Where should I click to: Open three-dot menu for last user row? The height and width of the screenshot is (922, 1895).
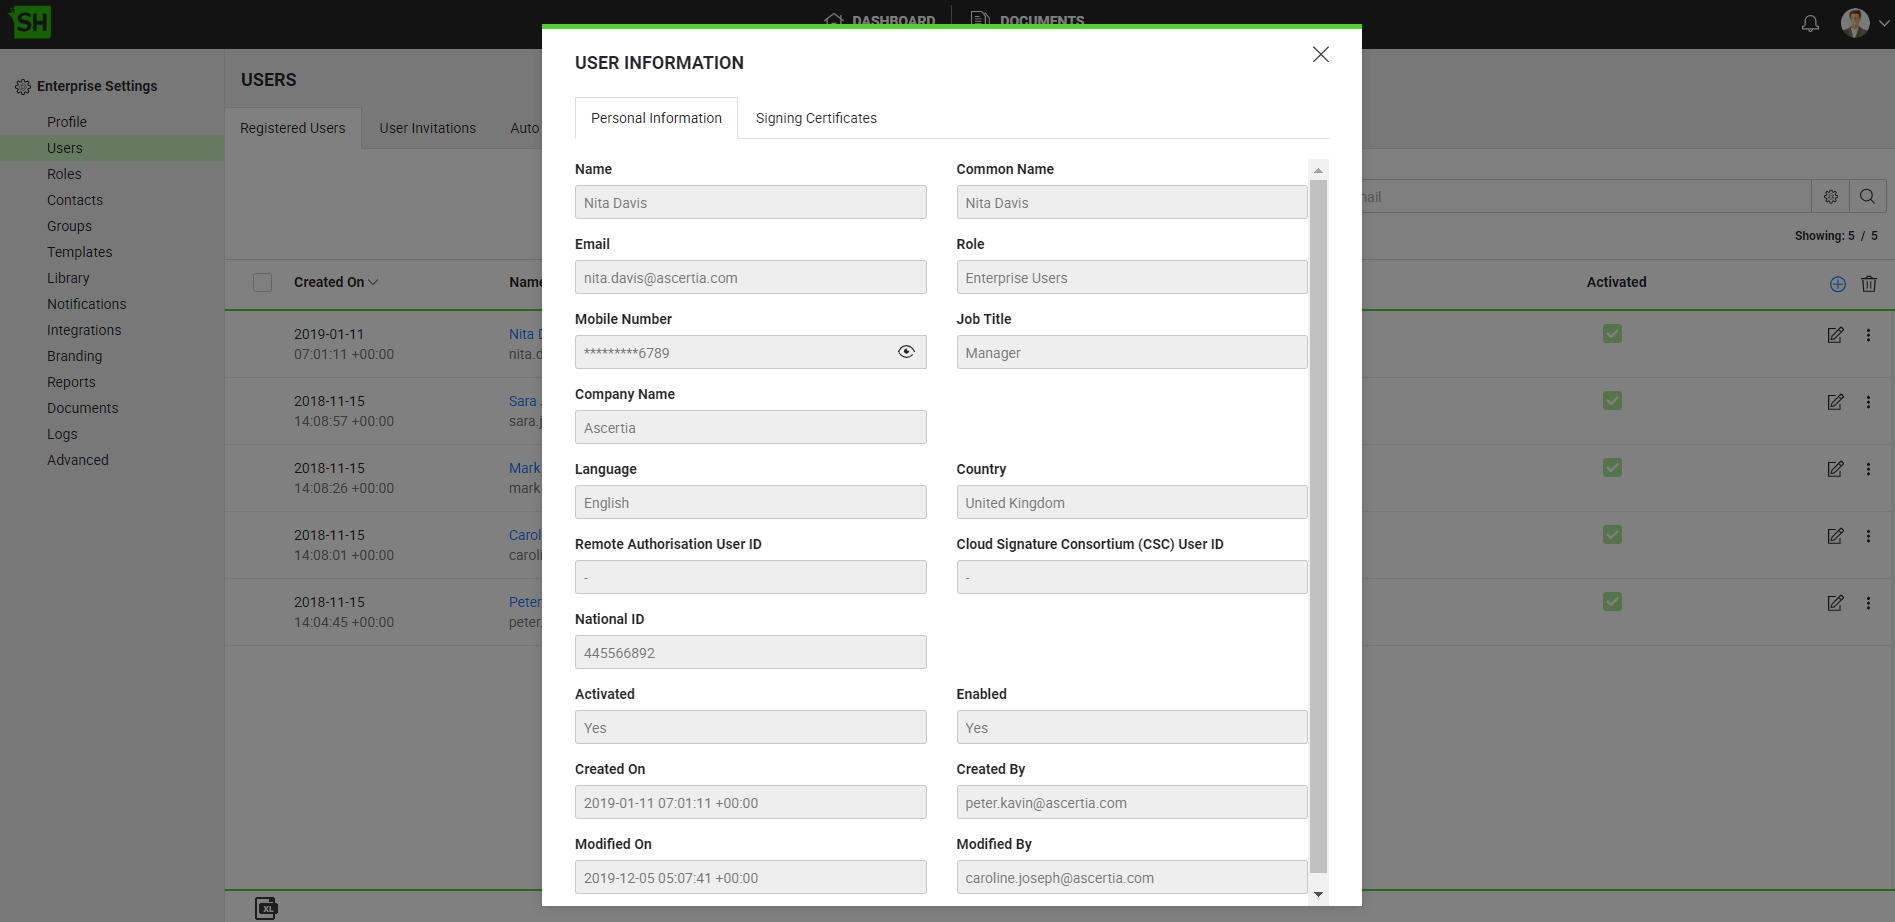pyautogui.click(x=1868, y=603)
